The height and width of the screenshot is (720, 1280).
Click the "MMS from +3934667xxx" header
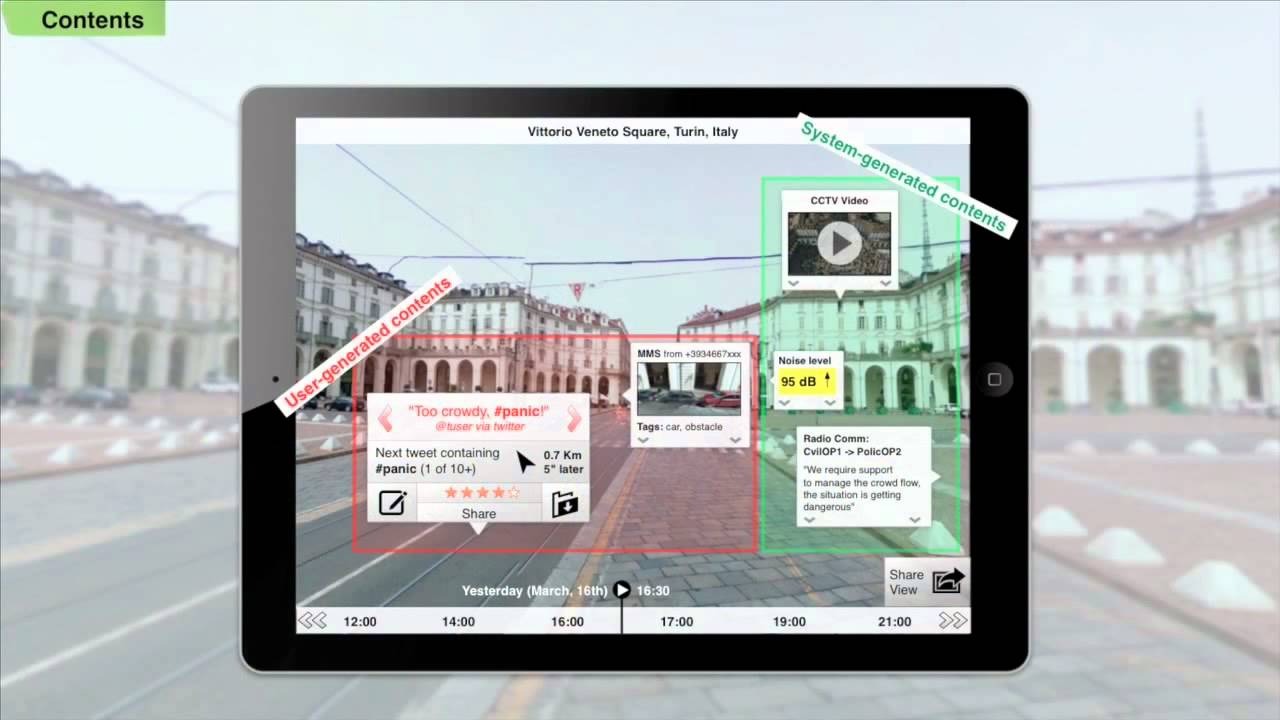click(x=689, y=354)
